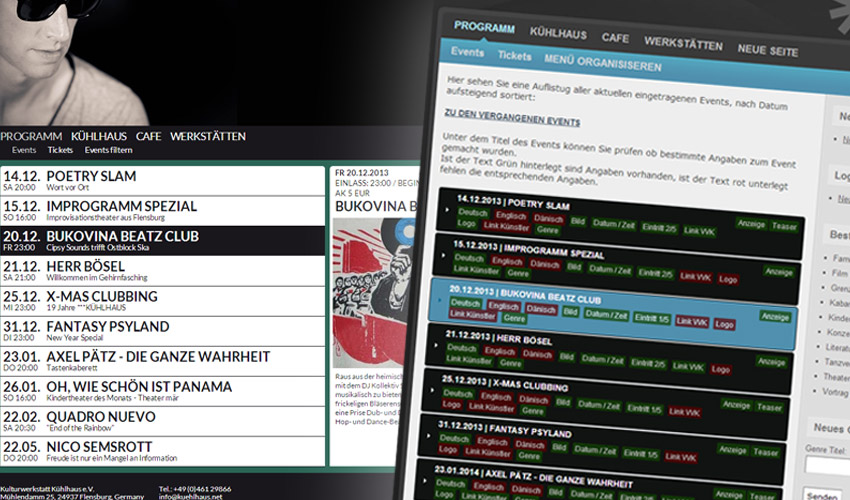Select Events filtern on the public site

click(x=108, y=150)
